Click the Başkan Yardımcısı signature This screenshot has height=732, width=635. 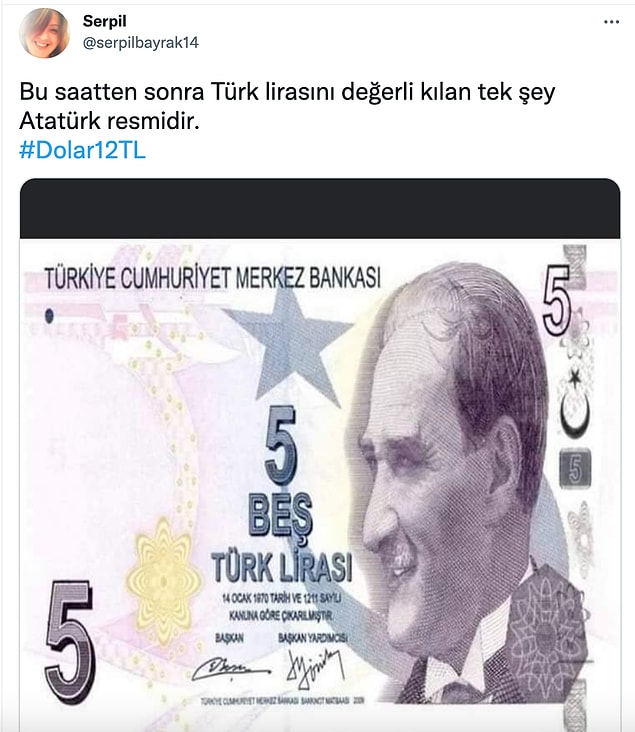coord(316,669)
